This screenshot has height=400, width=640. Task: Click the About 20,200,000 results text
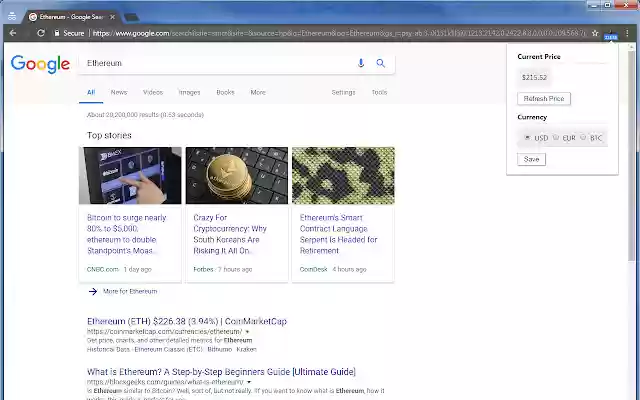[145, 115]
